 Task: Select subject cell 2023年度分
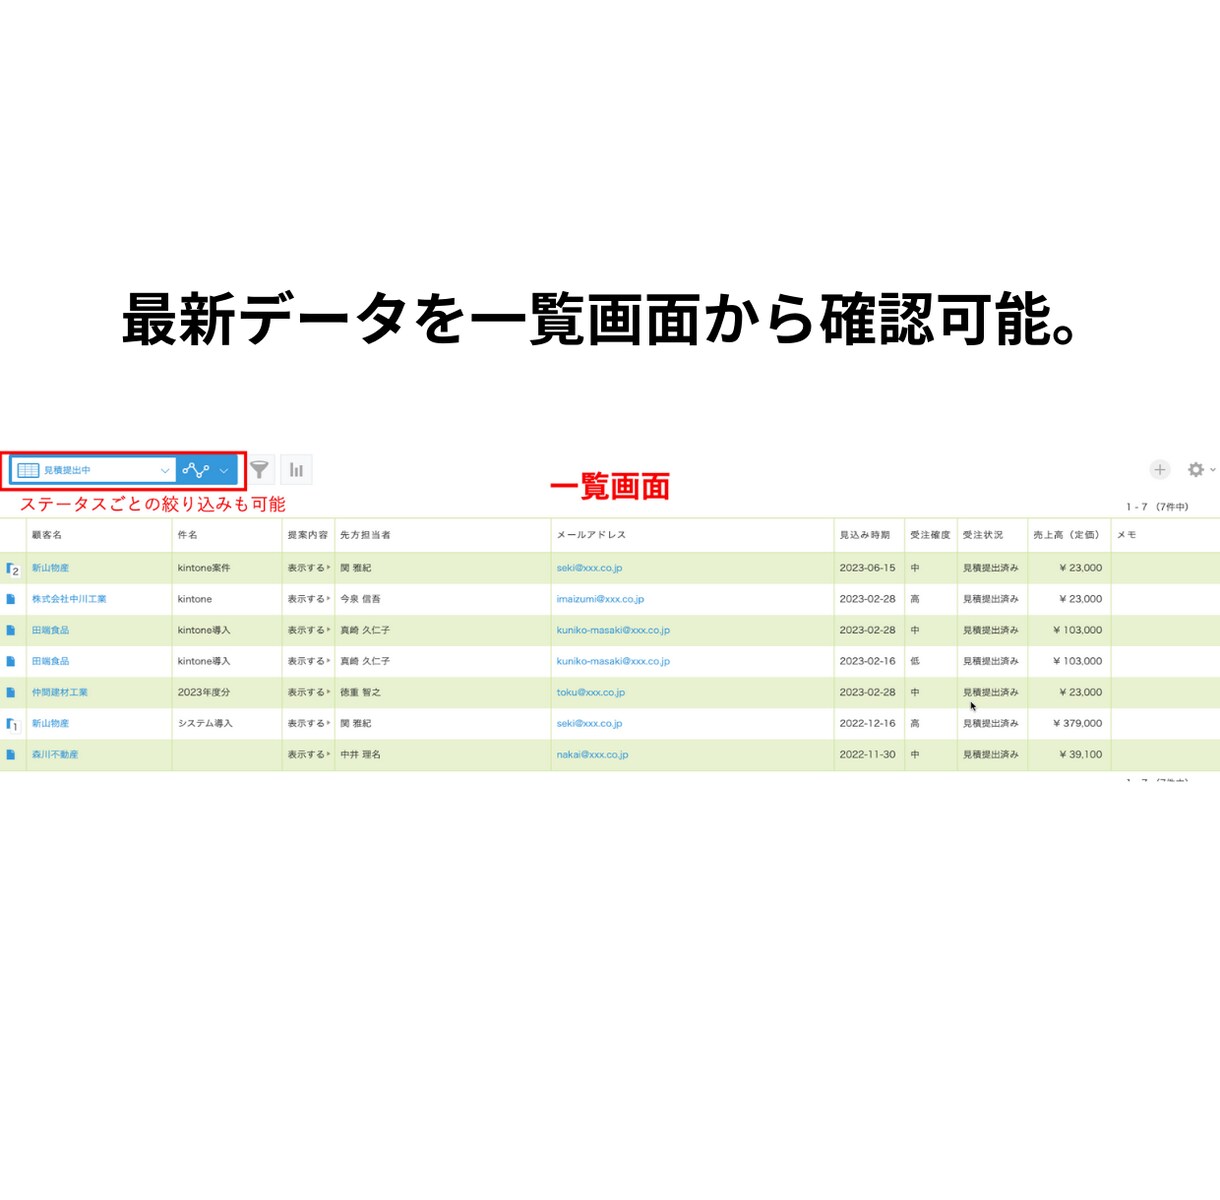[204, 692]
